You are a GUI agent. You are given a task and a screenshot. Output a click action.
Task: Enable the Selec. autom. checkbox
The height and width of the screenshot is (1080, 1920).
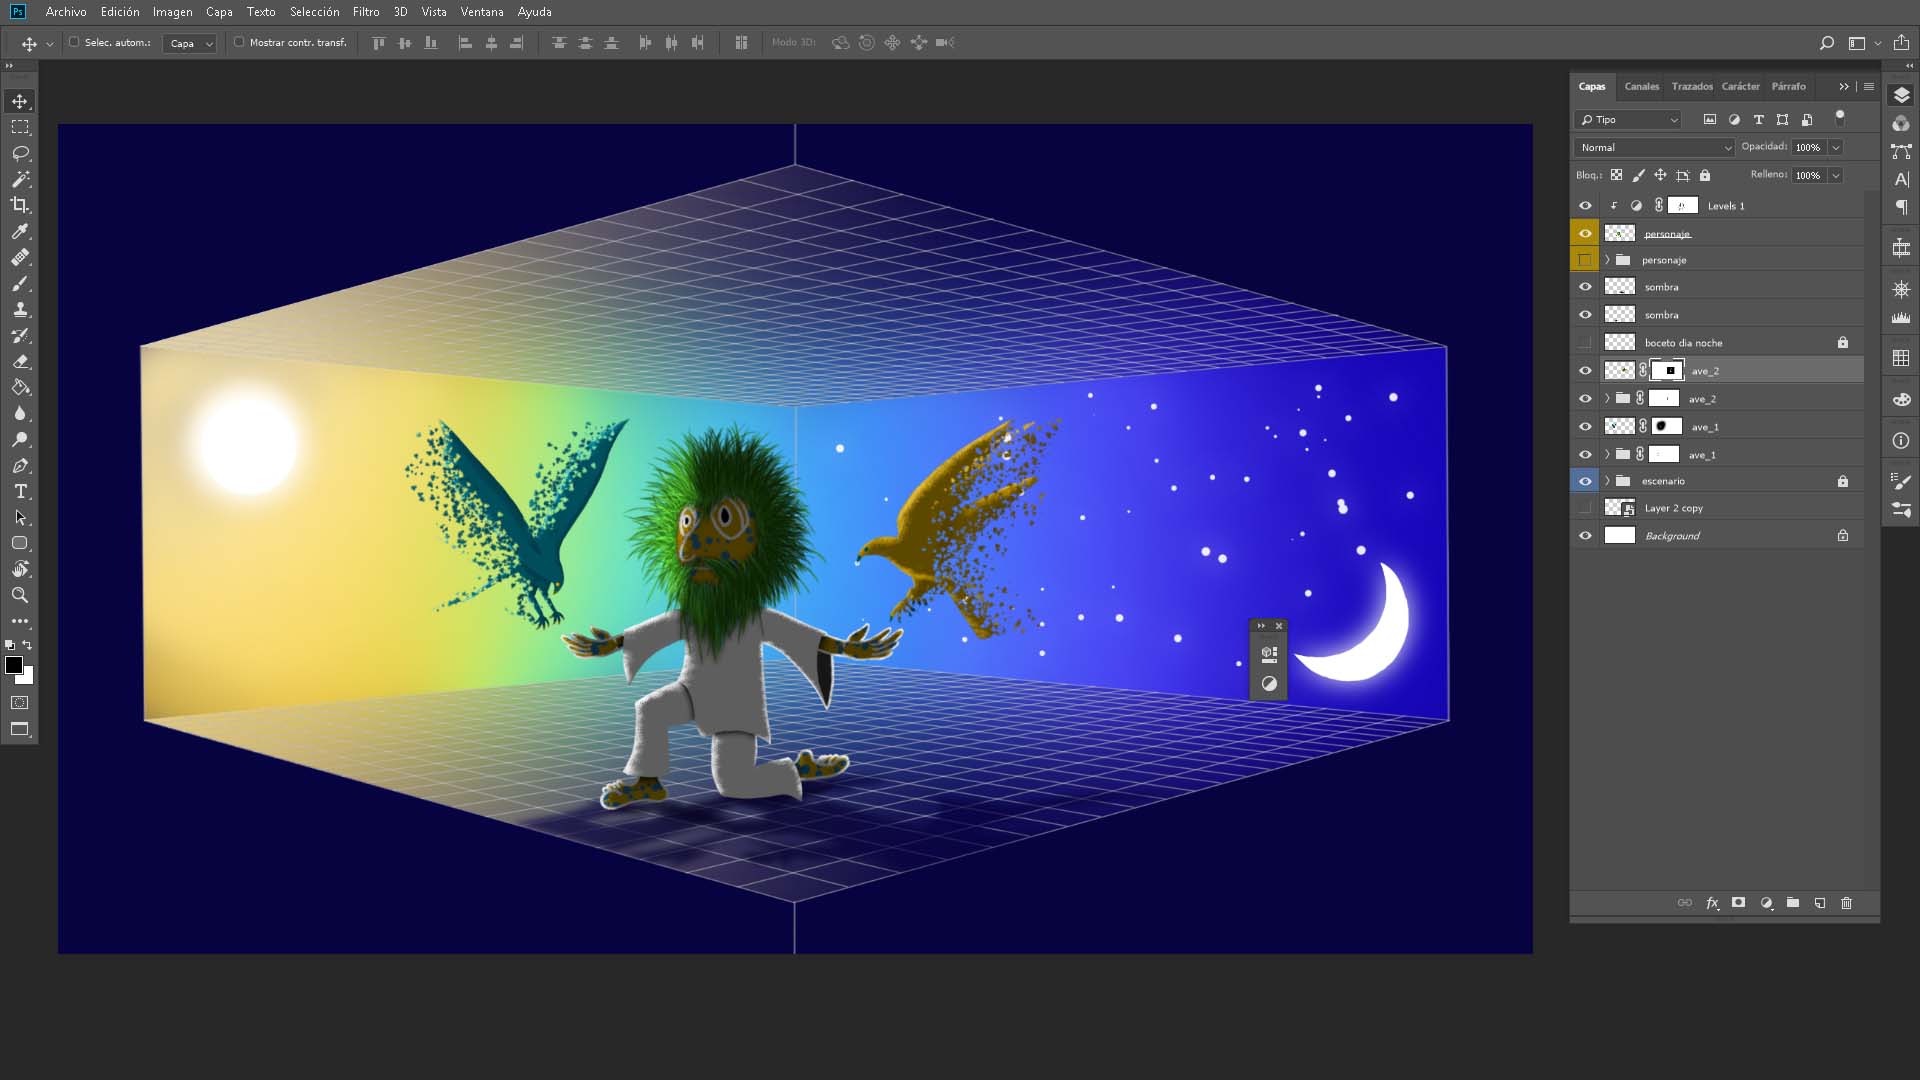[74, 42]
